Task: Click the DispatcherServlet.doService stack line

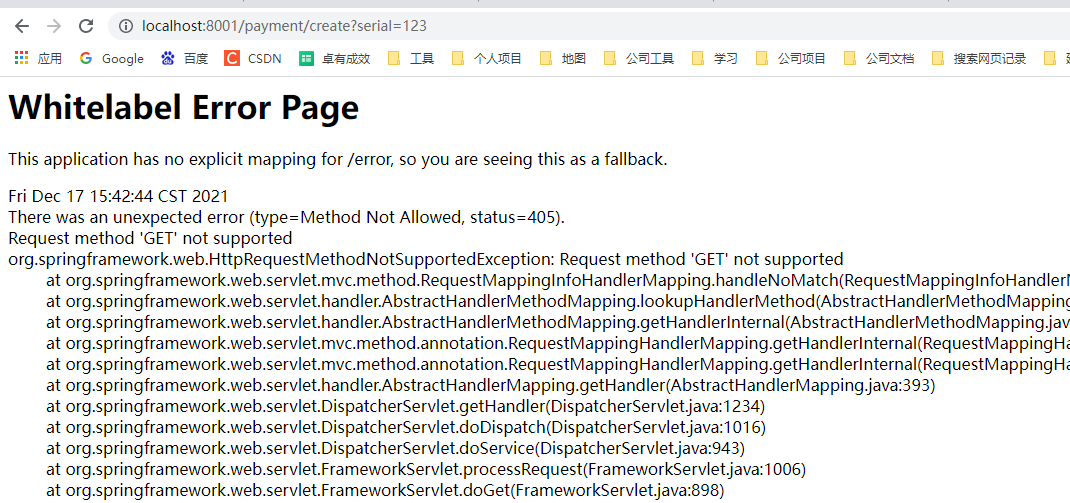Action: (396, 449)
